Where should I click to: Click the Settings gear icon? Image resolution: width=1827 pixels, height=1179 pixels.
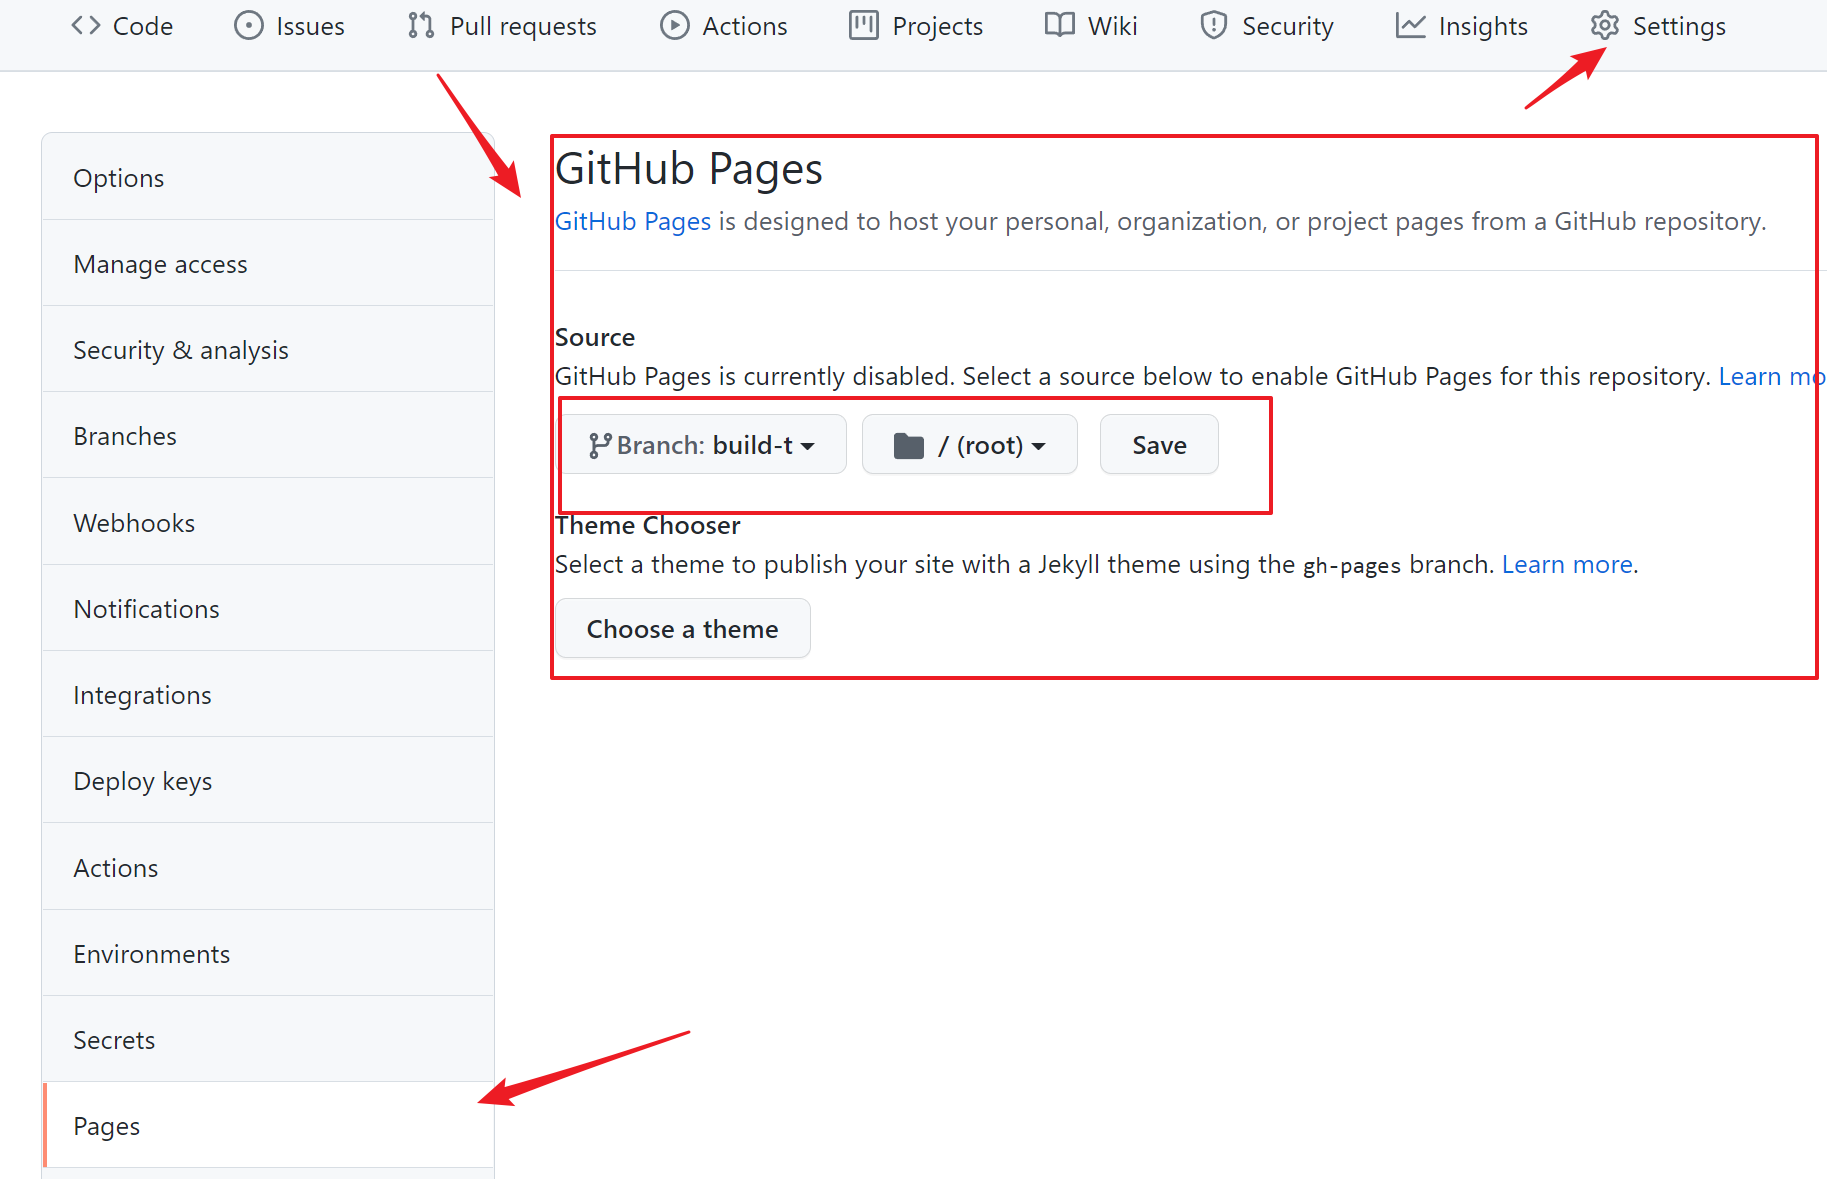[1605, 26]
